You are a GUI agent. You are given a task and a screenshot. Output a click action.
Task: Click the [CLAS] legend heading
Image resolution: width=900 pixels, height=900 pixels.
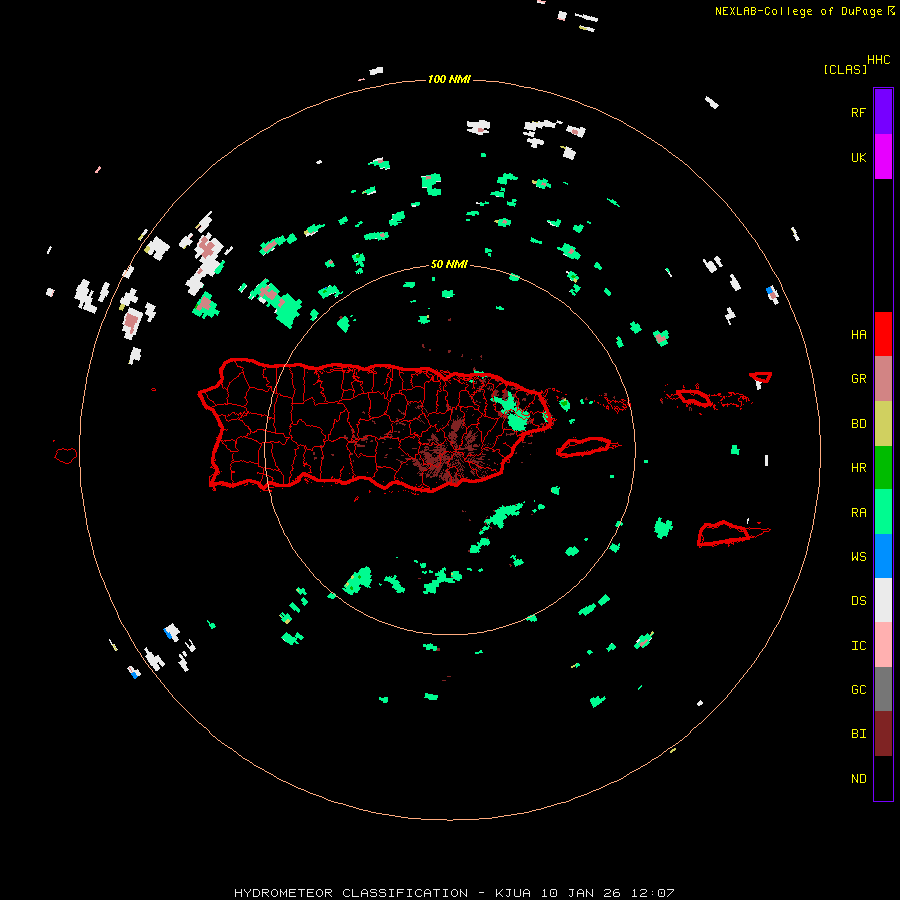[845, 70]
